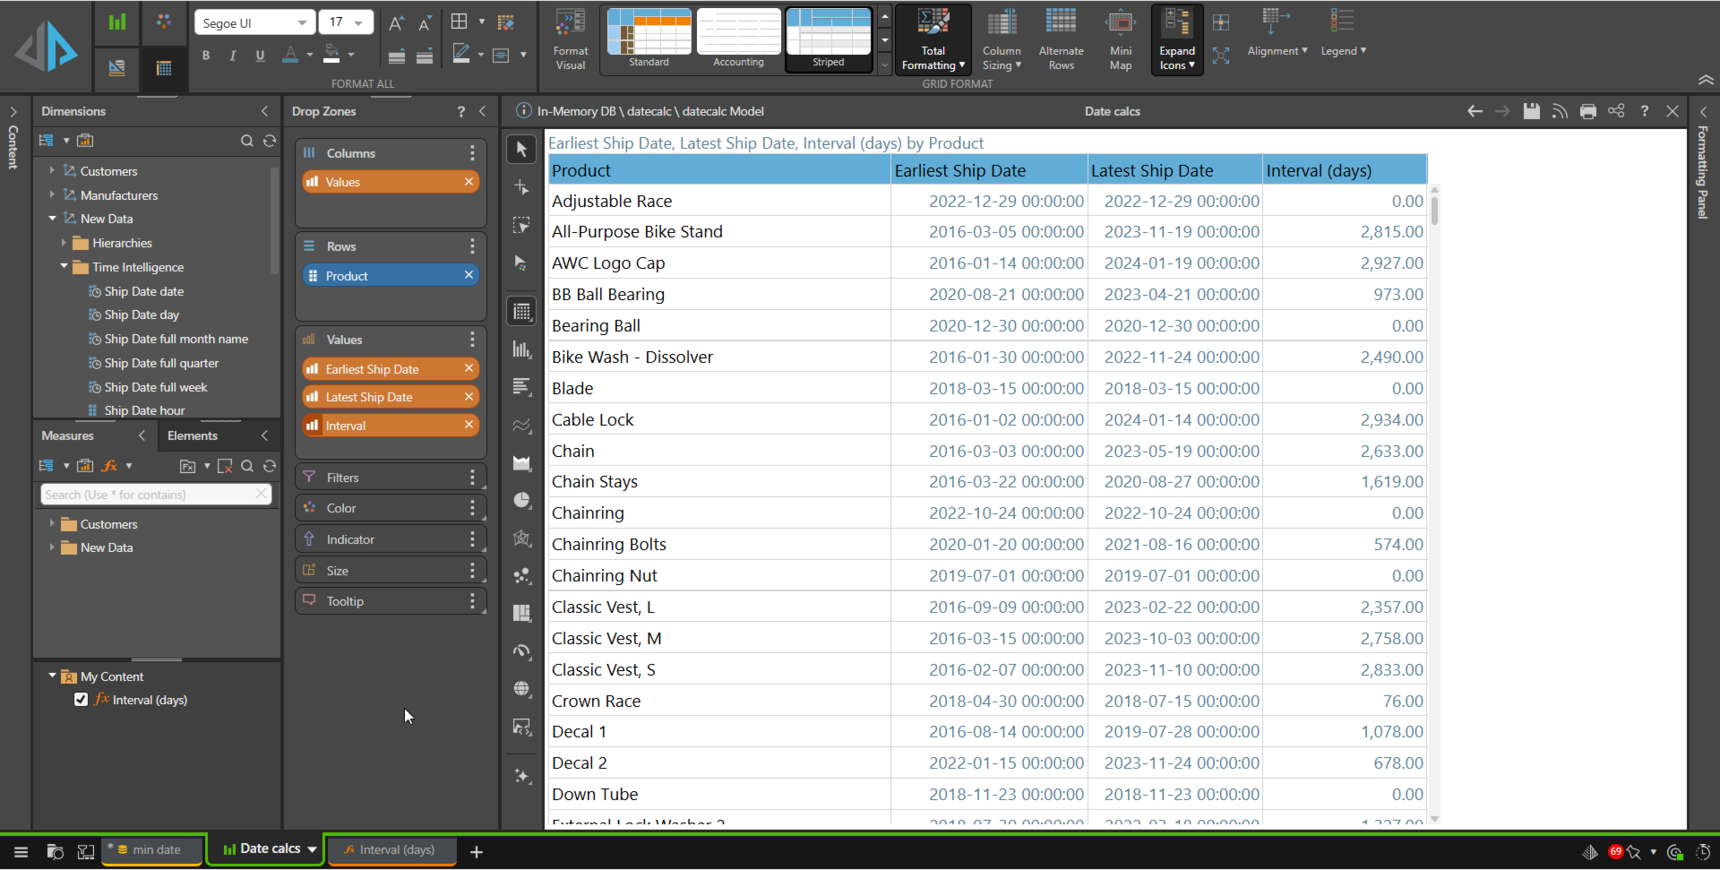This screenshot has height=870, width=1720.
Task: Click the Print icon in header
Action: pyautogui.click(x=1588, y=111)
